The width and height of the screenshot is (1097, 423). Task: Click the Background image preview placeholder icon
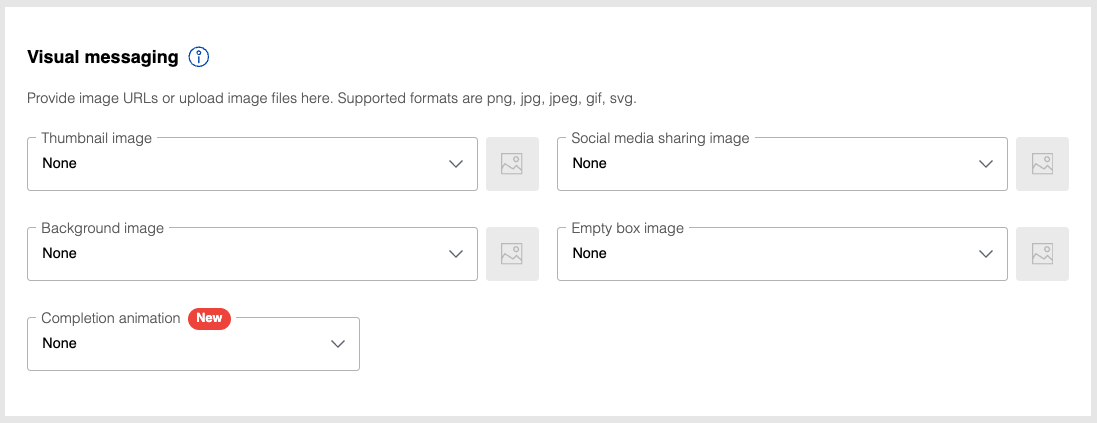(x=512, y=254)
